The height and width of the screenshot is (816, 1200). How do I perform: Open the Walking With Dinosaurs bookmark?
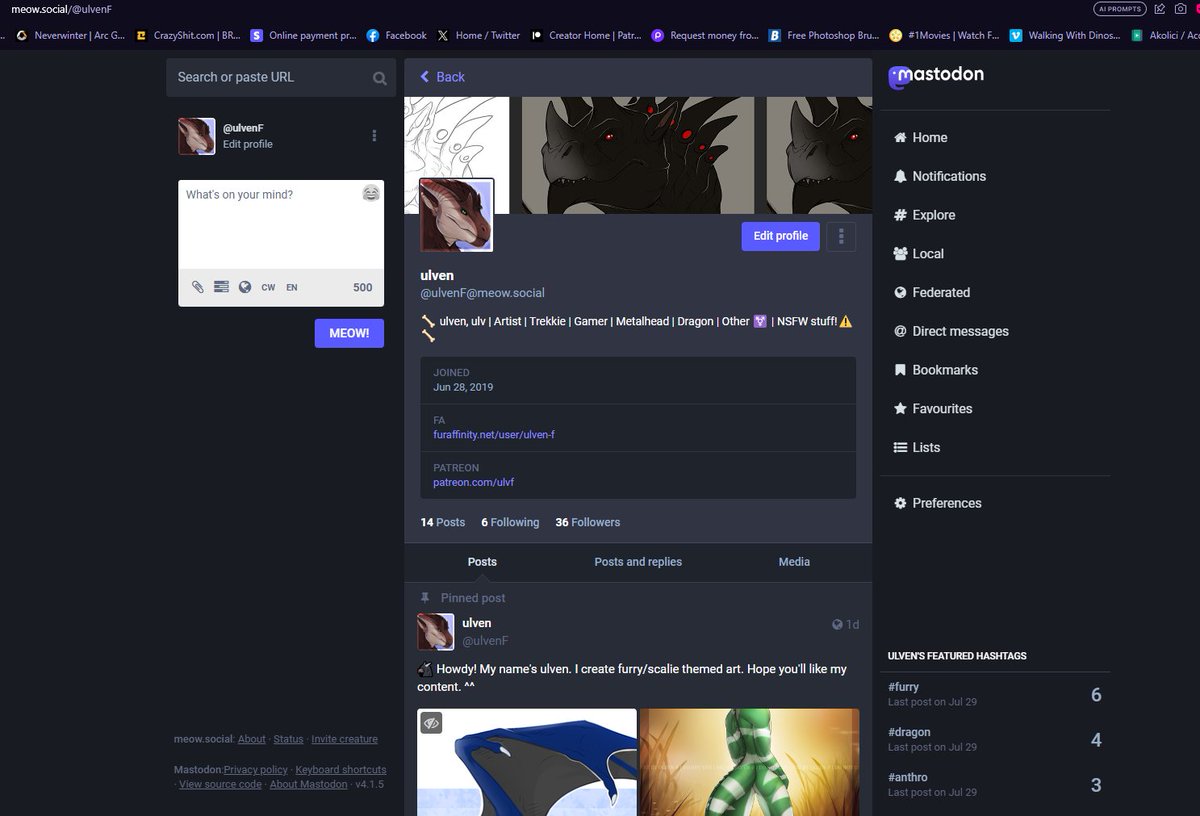(1065, 35)
